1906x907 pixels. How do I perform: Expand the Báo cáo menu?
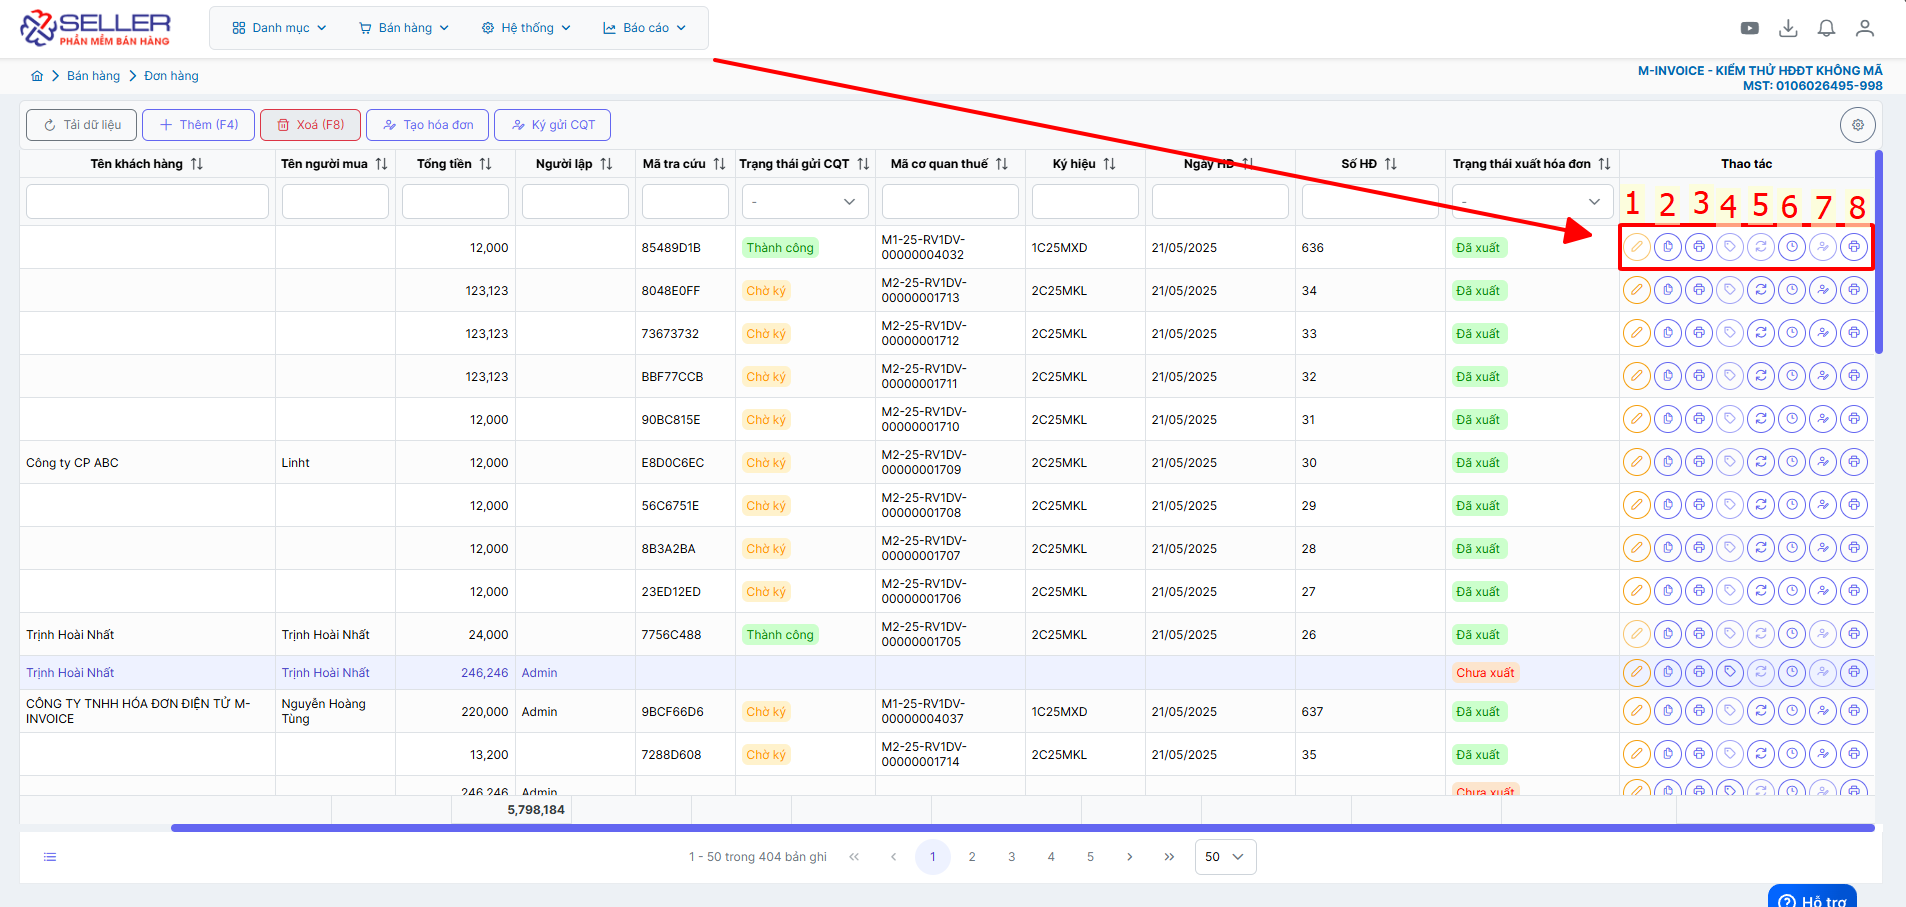[x=644, y=28]
